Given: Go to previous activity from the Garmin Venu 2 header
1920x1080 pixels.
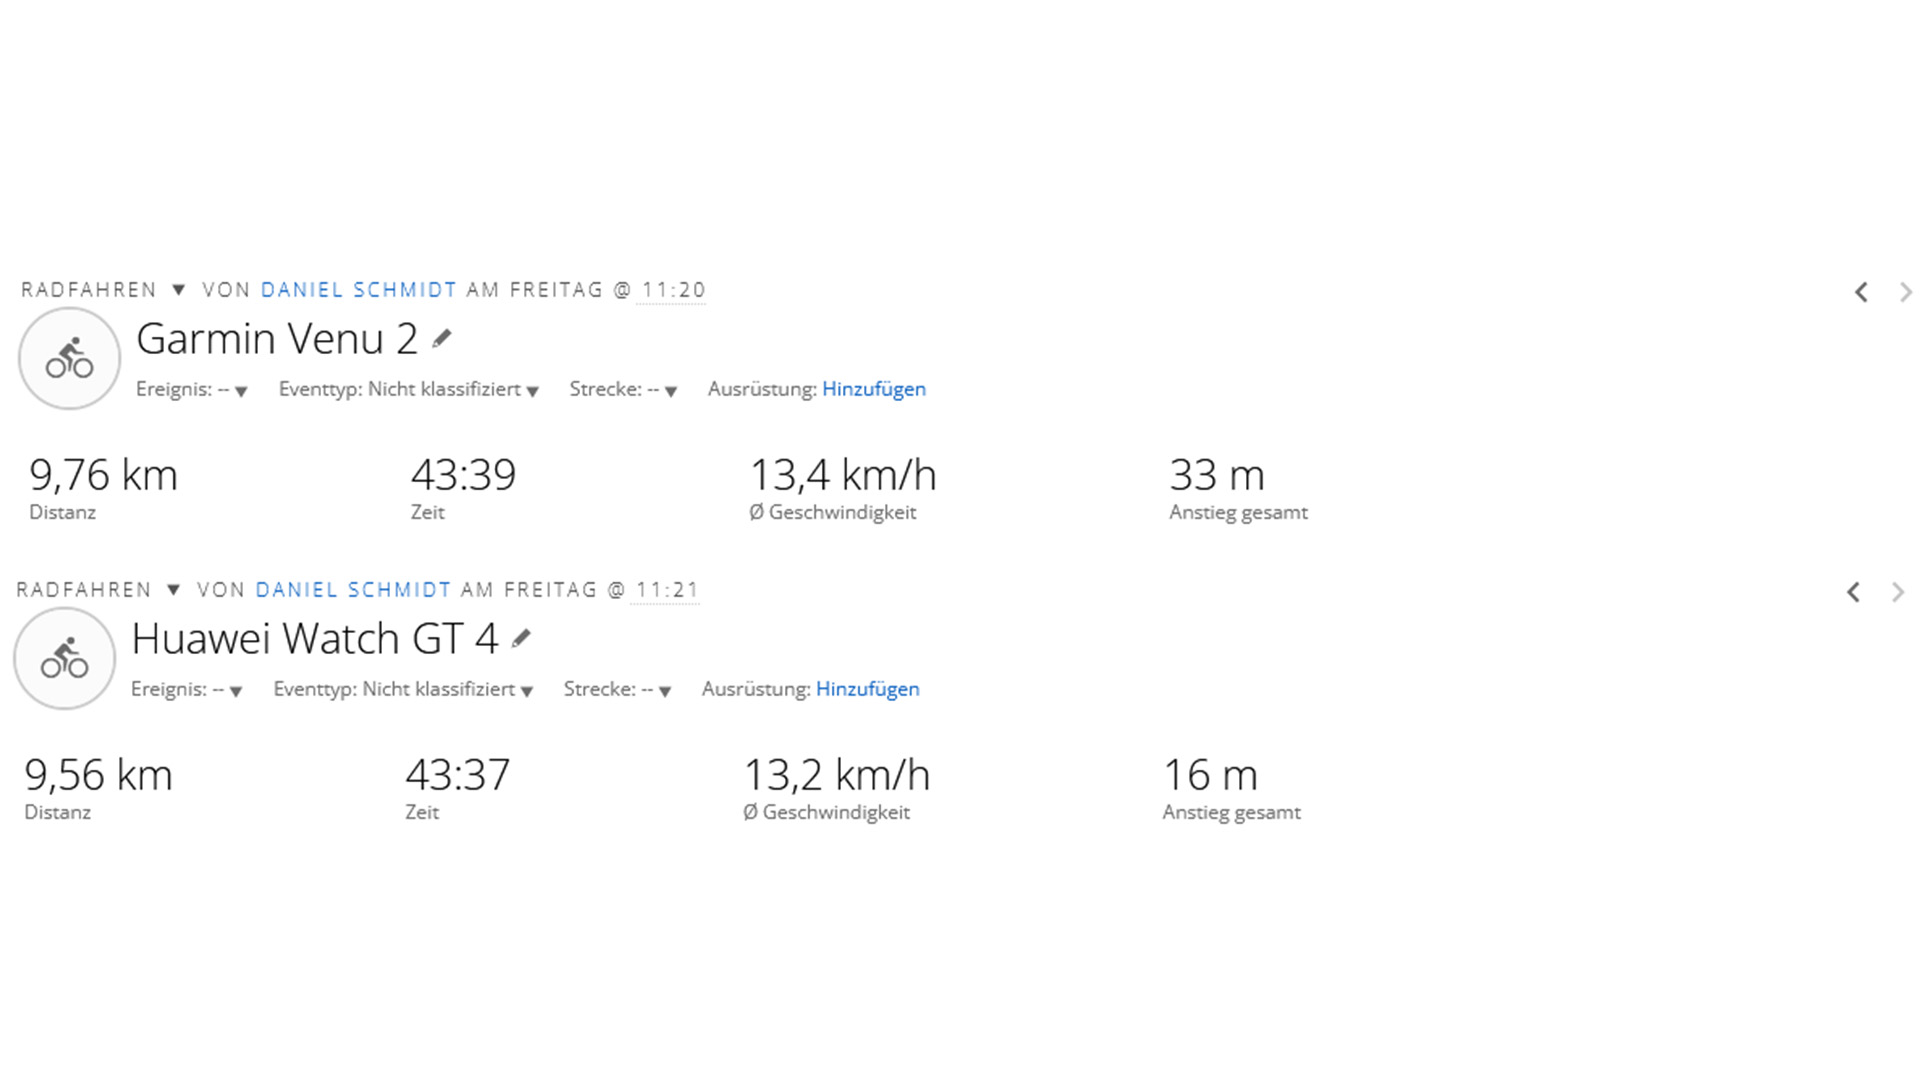Looking at the screenshot, I should 1861,292.
